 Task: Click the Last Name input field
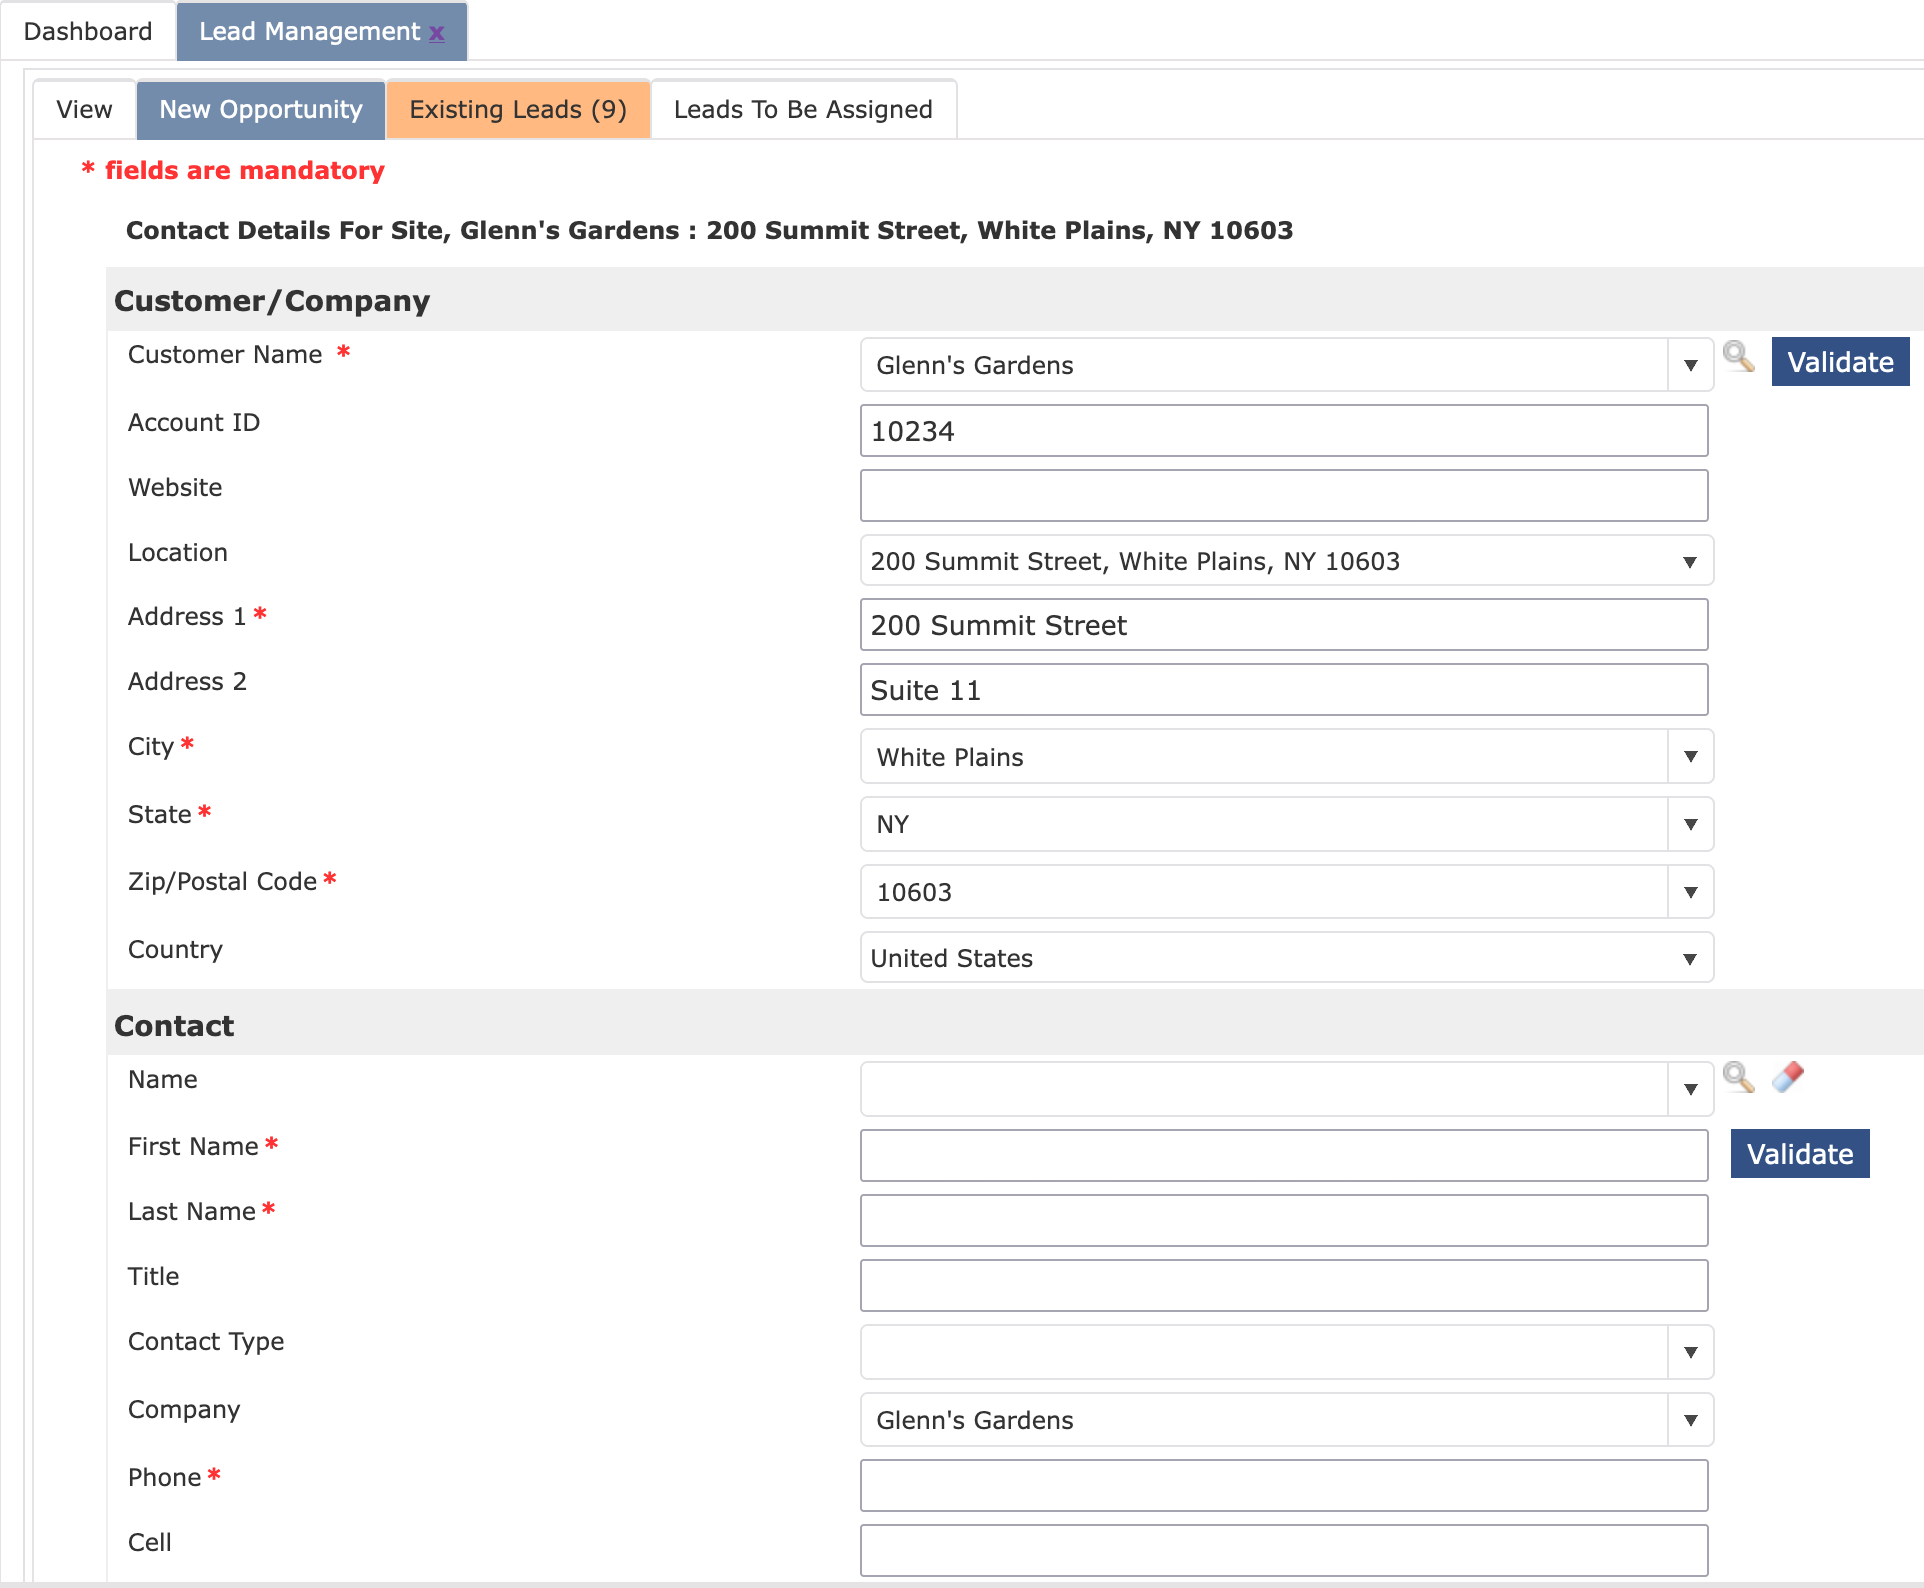click(1284, 1221)
